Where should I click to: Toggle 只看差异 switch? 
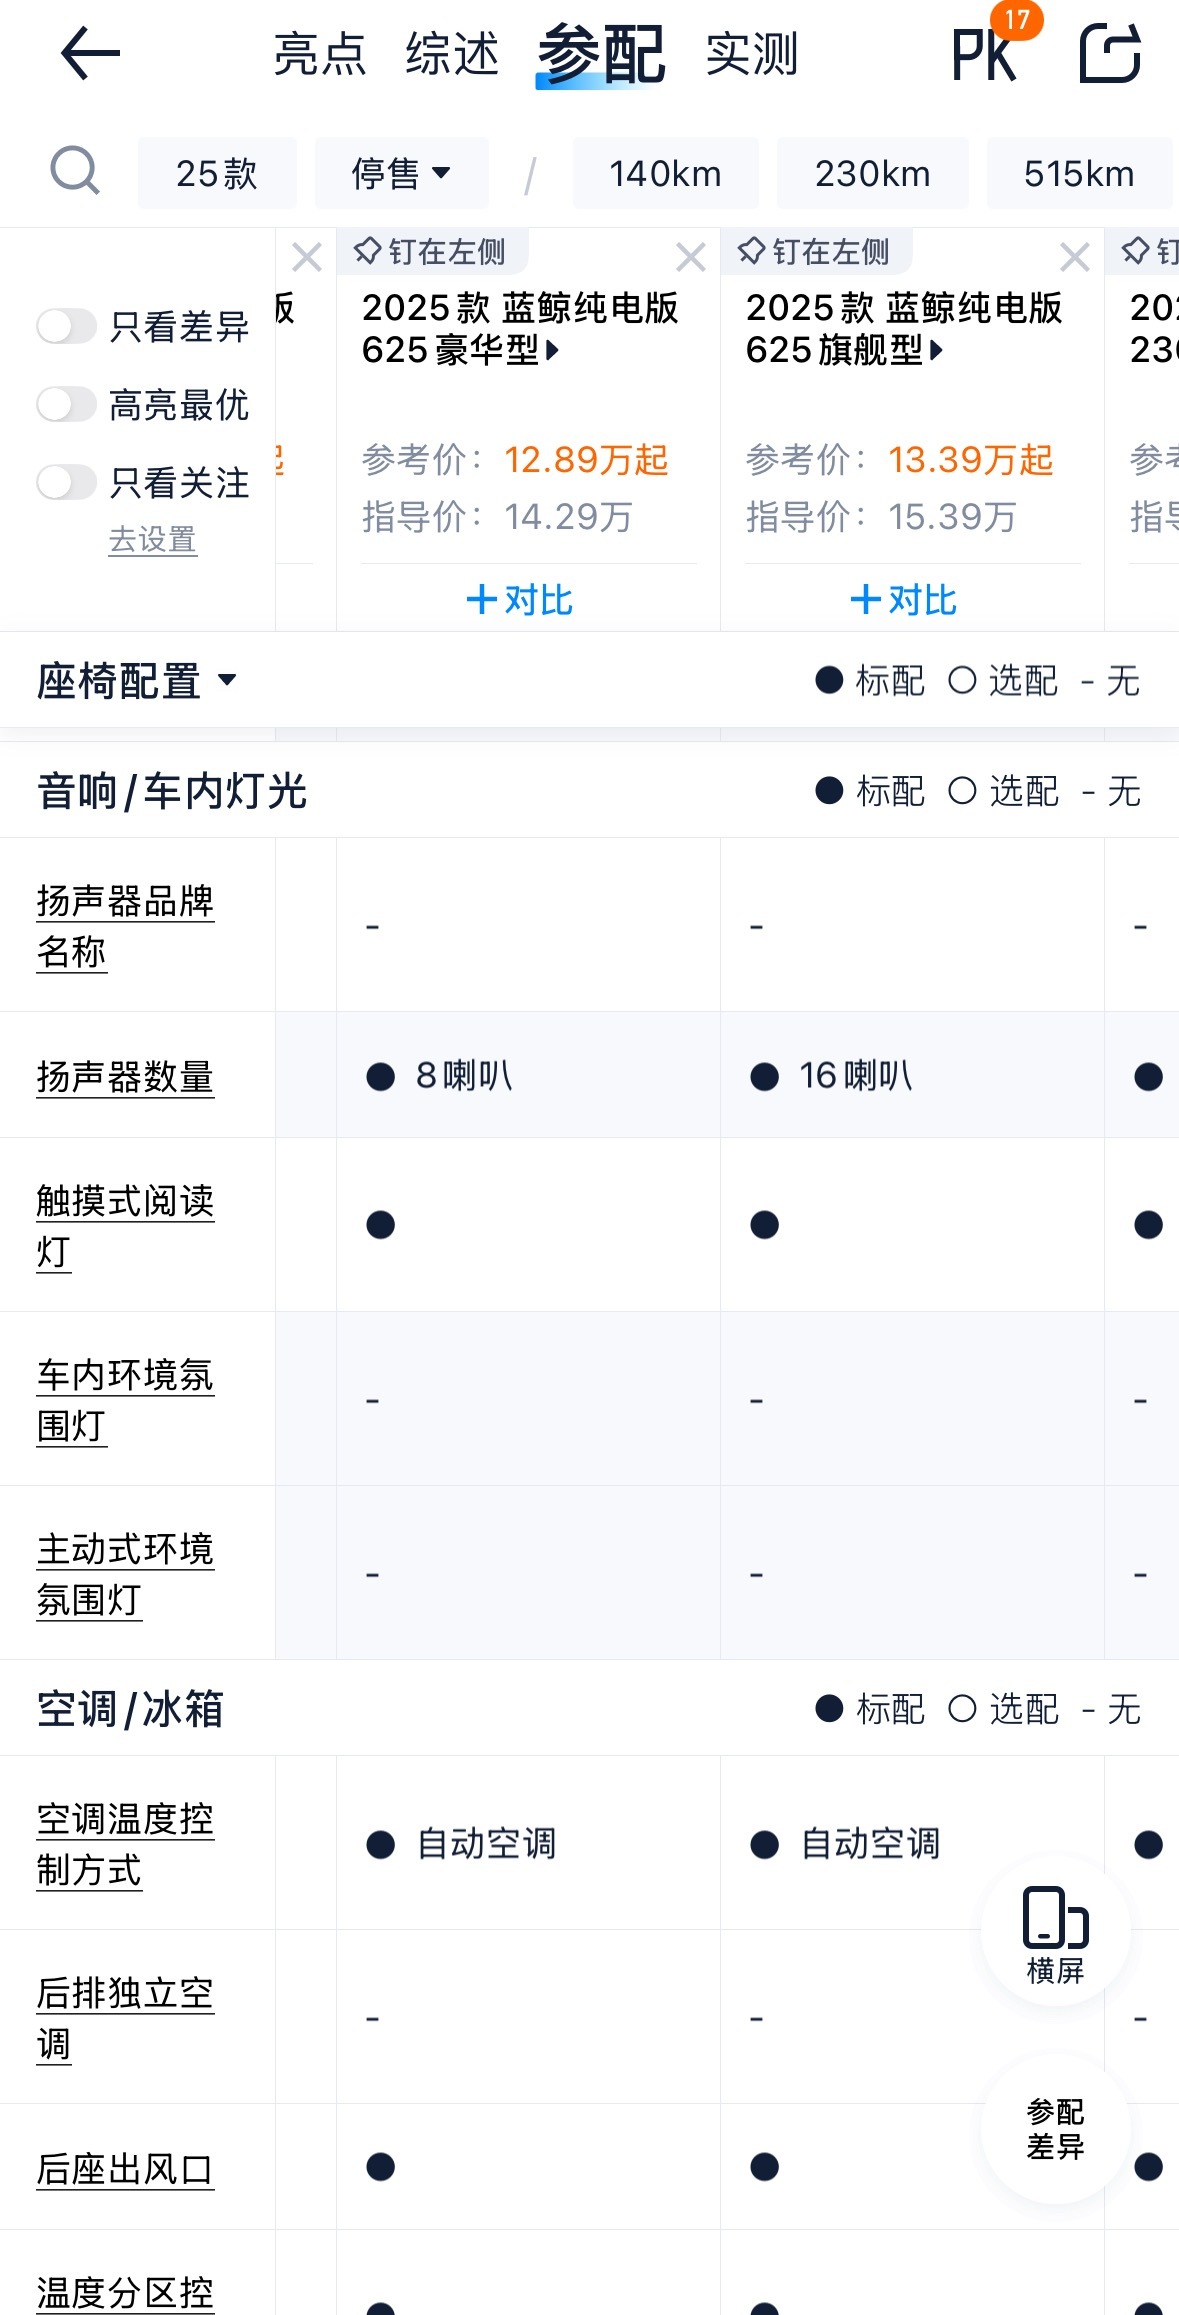click(x=66, y=326)
